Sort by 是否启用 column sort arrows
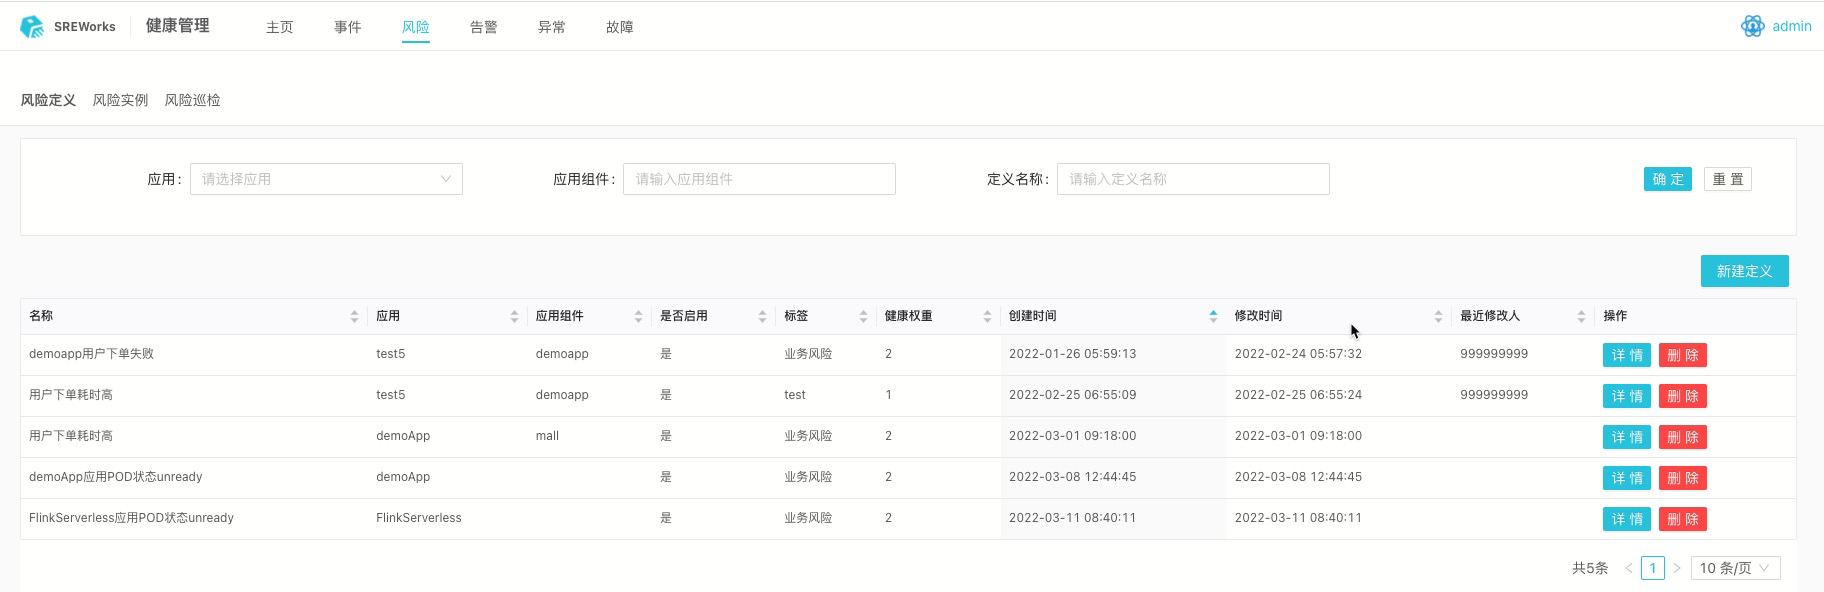 click(x=762, y=316)
